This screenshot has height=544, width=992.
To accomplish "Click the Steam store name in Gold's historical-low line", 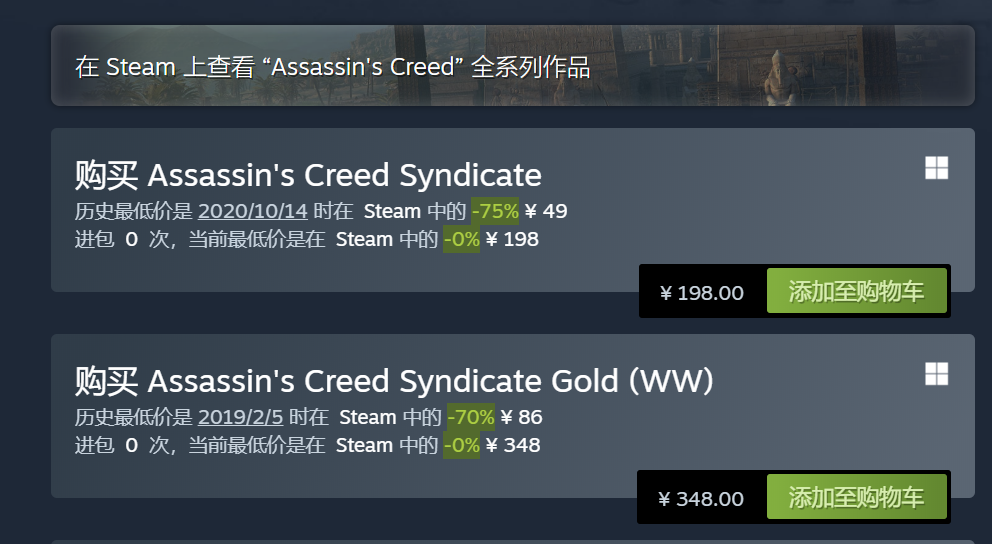I will [x=368, y=417].
